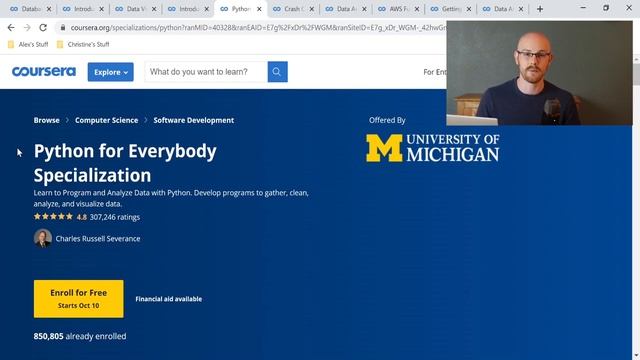Close the Getting tab
640x360 pixels.
tap(469, 9)
